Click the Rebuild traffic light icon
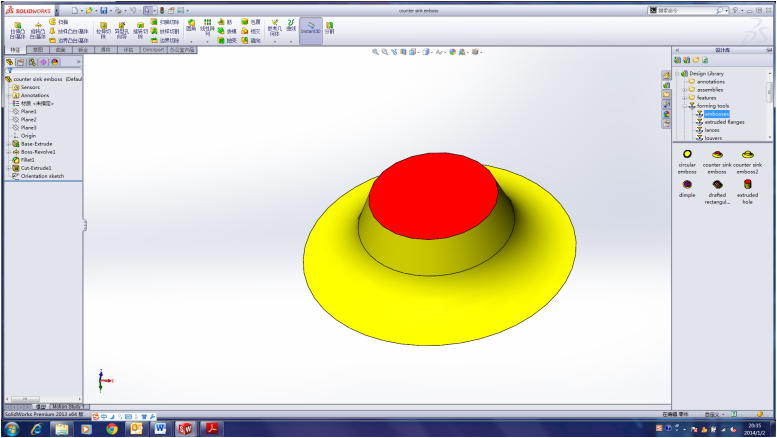 [162, 10]
